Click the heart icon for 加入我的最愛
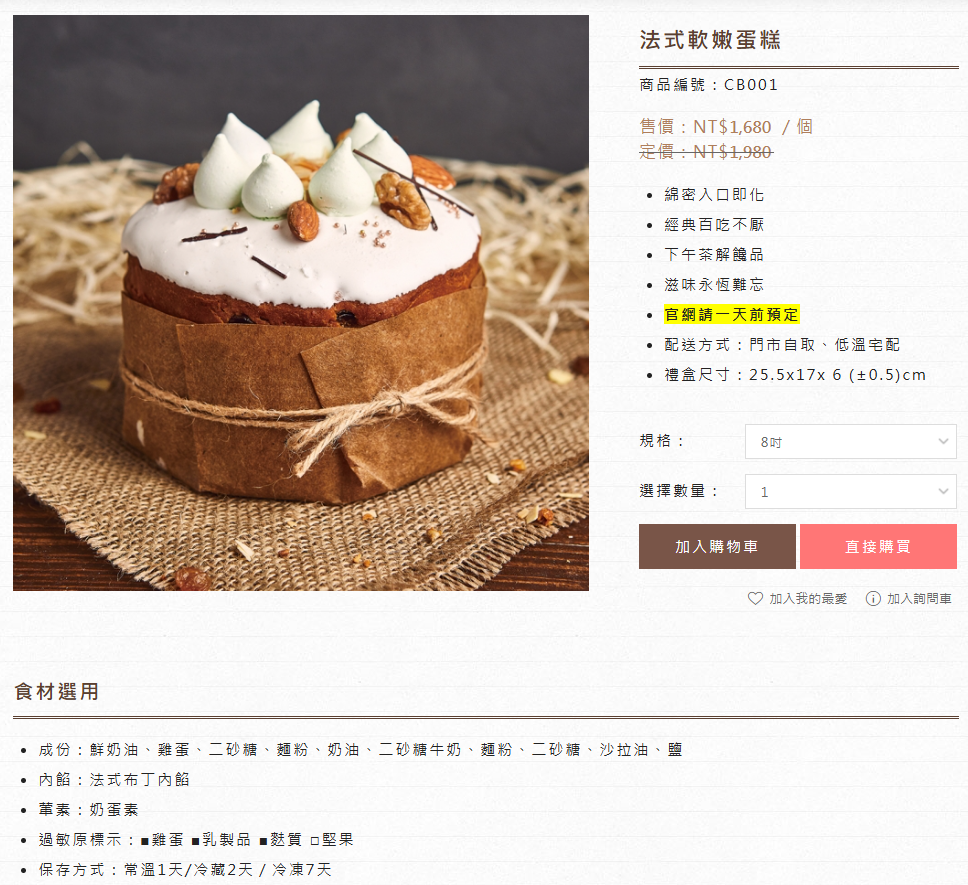Screen dimensions: 968x885 pos(755,598)
